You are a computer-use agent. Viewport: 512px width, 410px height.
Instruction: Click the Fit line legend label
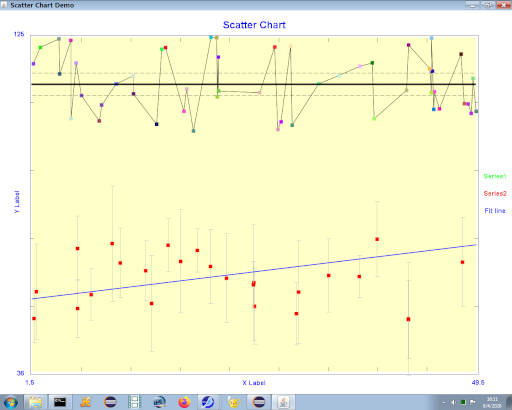(x=495, y=211)
